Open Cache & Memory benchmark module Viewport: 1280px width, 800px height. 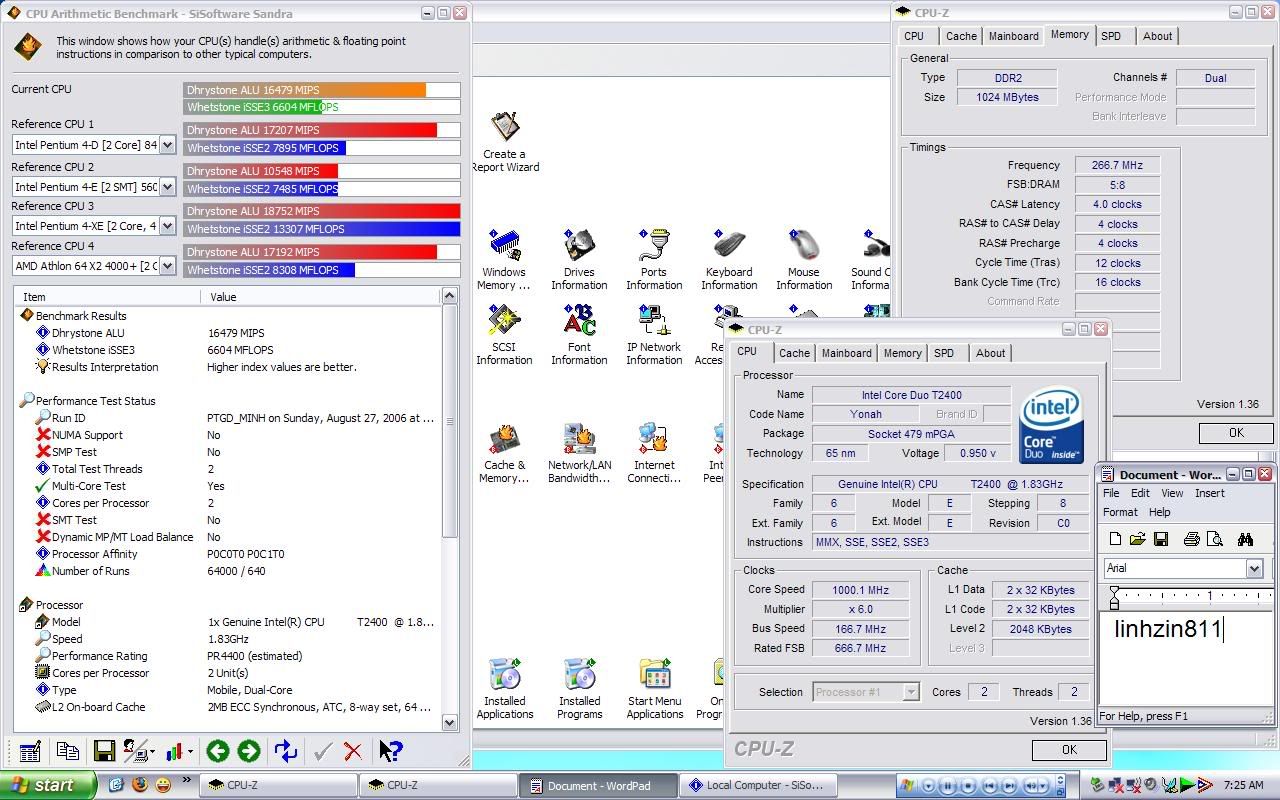tap(504, 453)
